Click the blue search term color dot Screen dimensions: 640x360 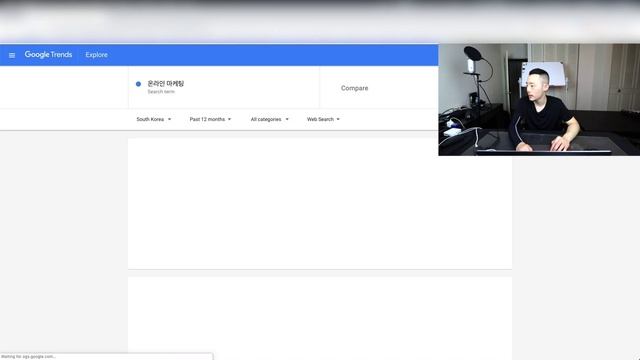tap(138, 84)
